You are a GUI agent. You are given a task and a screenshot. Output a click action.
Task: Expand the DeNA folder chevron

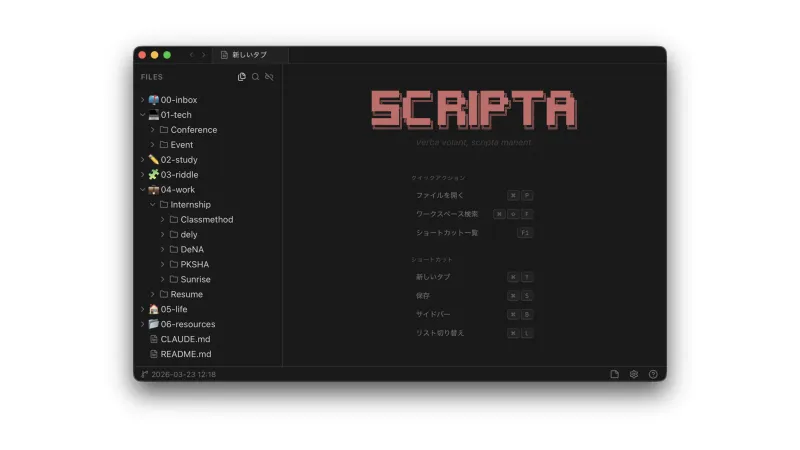(162, 249)
